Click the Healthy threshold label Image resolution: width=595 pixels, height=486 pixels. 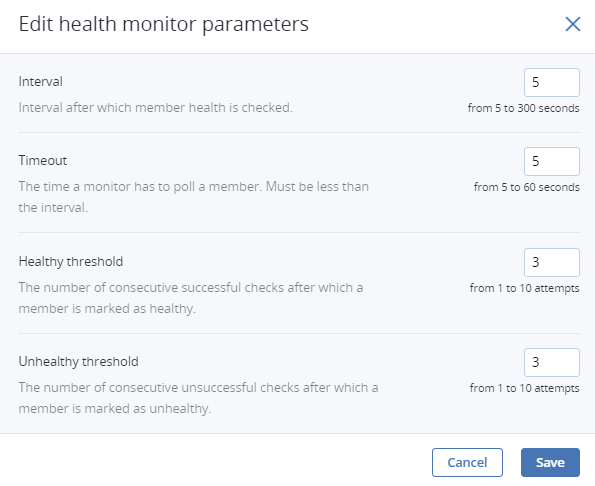71,261
